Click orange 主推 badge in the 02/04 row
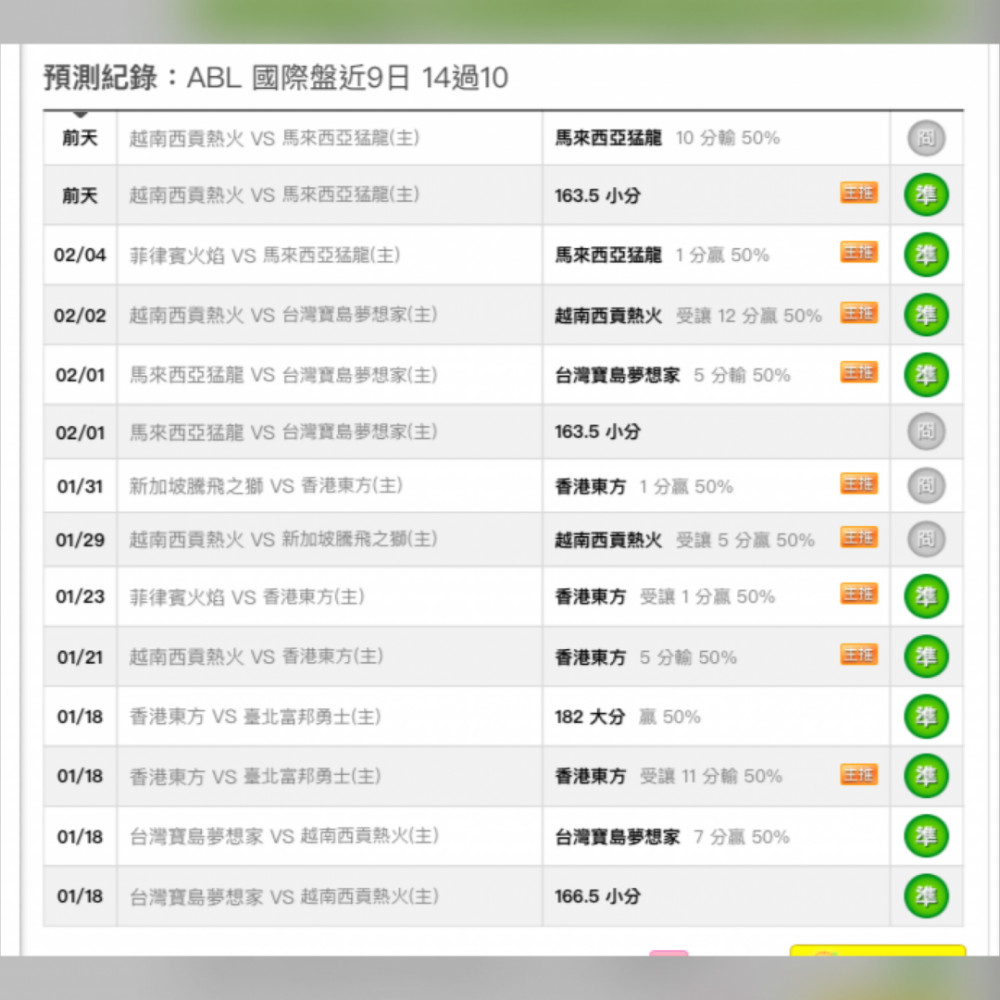This screenshot has height=1000, width=1000. (858, 253)
